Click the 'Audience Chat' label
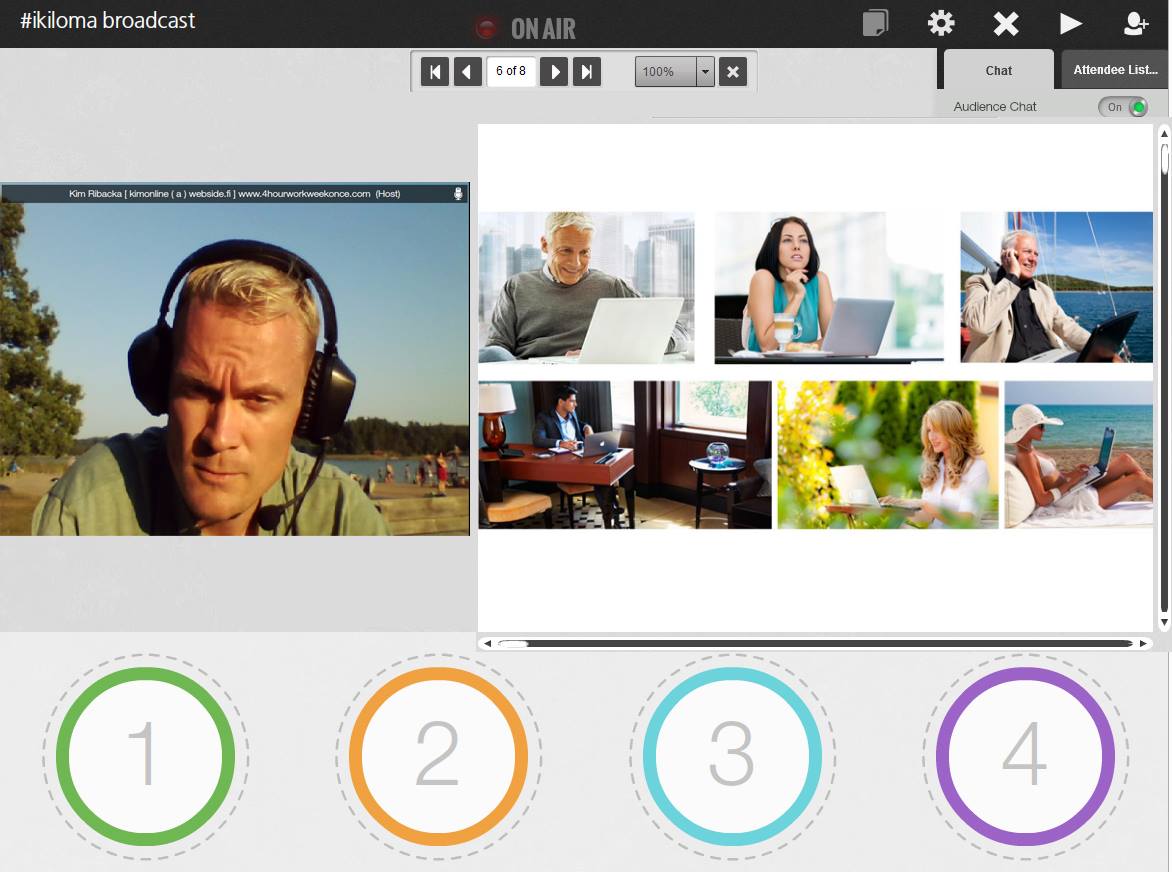This screenshot has height=872, width=1172. (x=995, y=107)
